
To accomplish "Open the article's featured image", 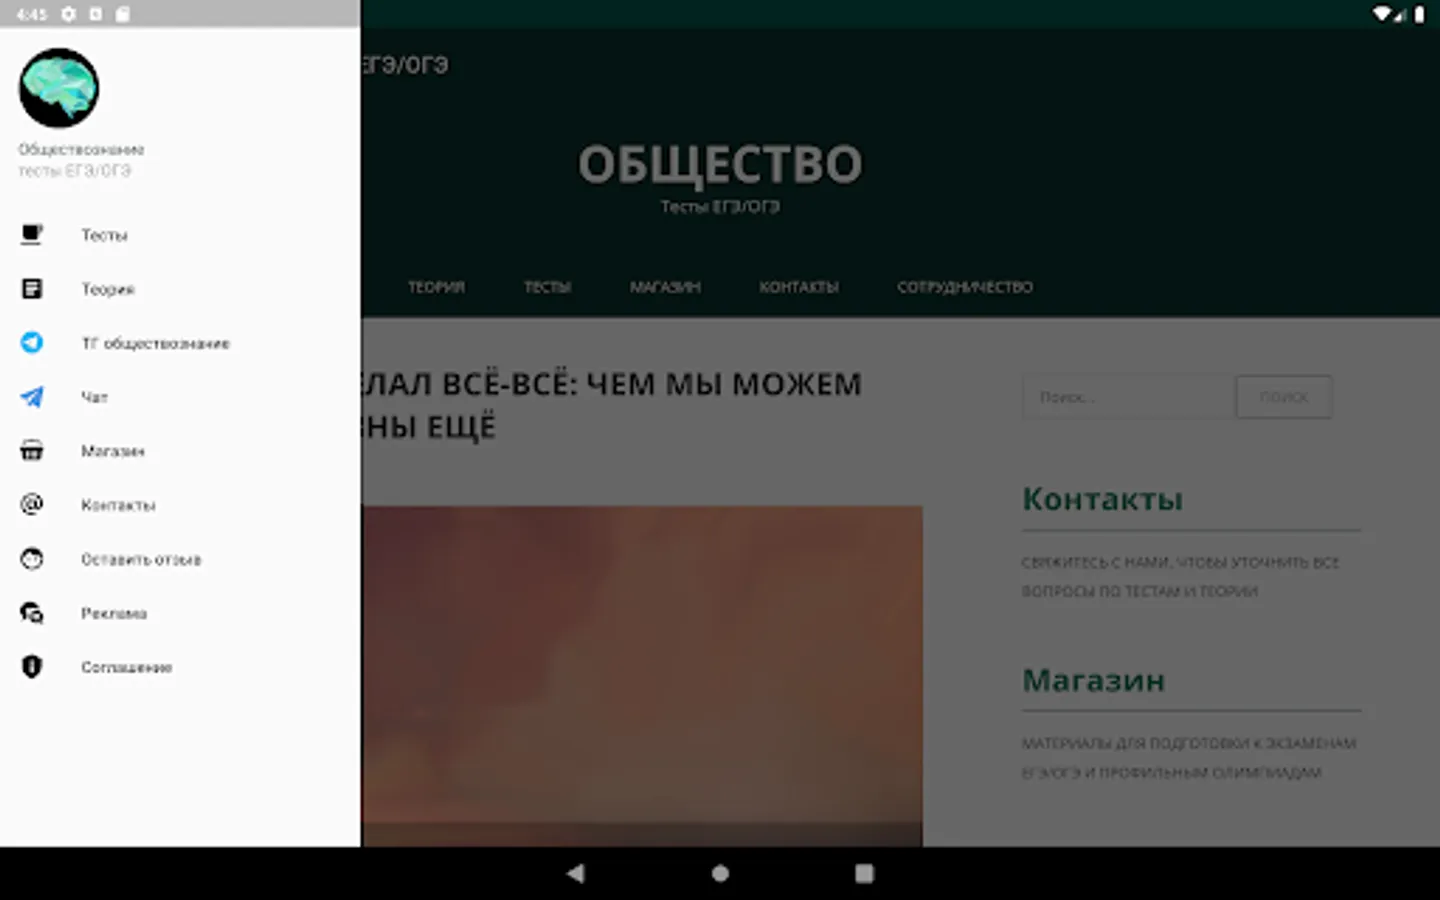I will click(642, 676).
